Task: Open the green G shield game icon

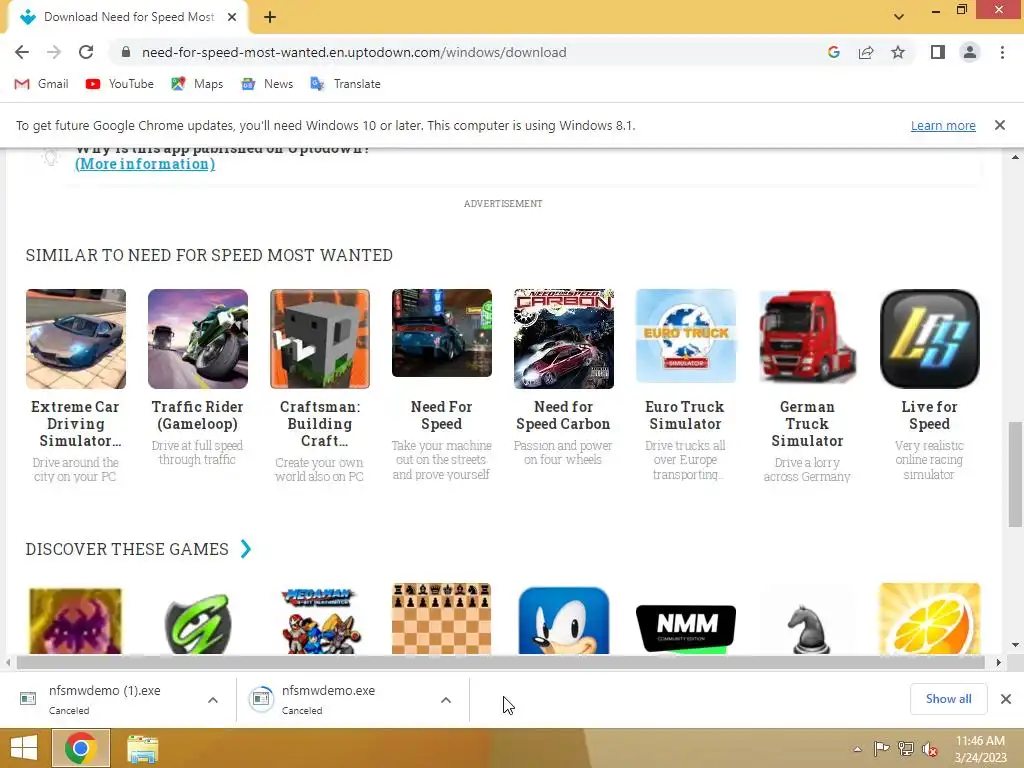Action: 198,623
